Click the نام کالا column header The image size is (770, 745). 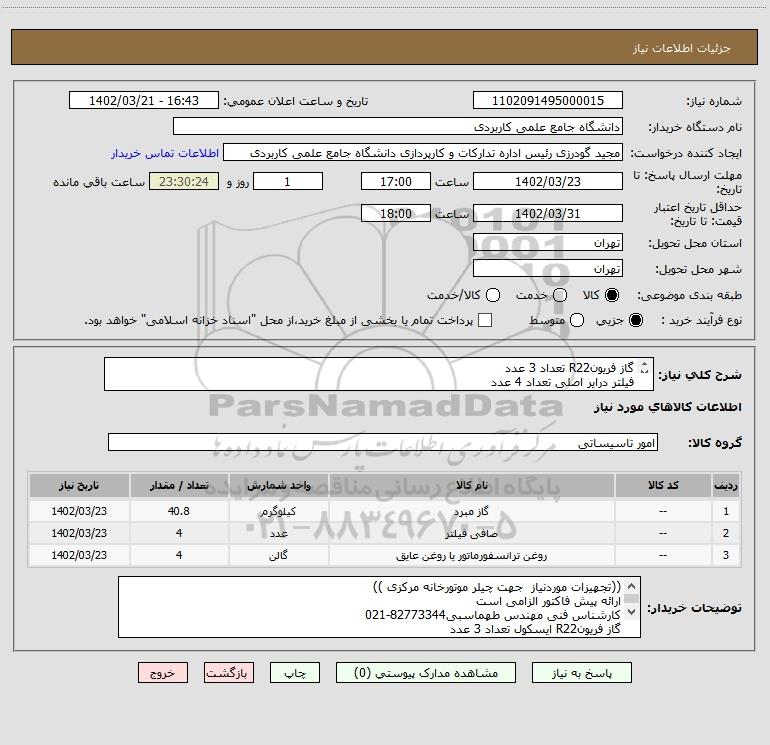tap(471, 486)
